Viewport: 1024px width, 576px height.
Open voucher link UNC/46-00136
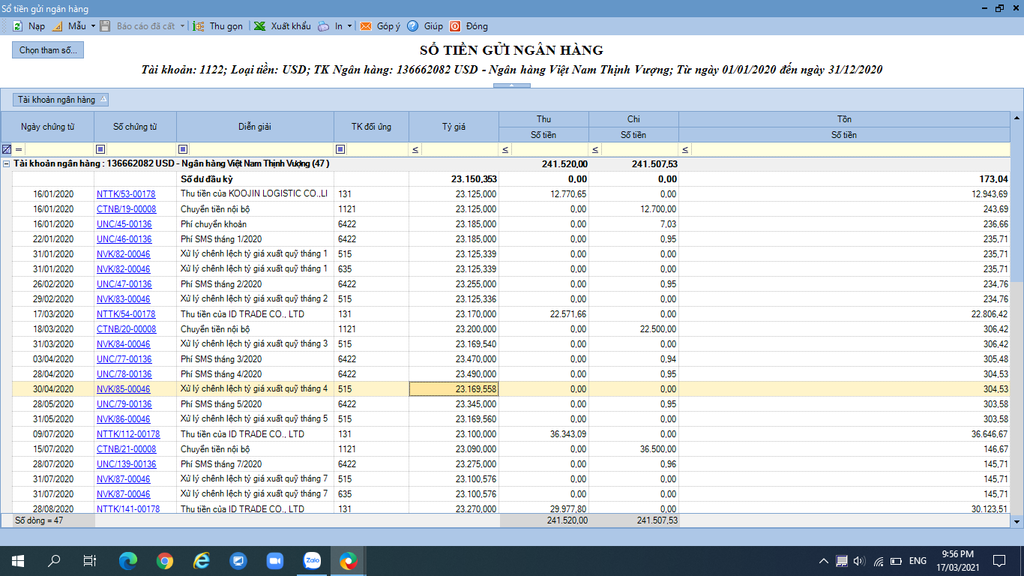pos(124,239)
